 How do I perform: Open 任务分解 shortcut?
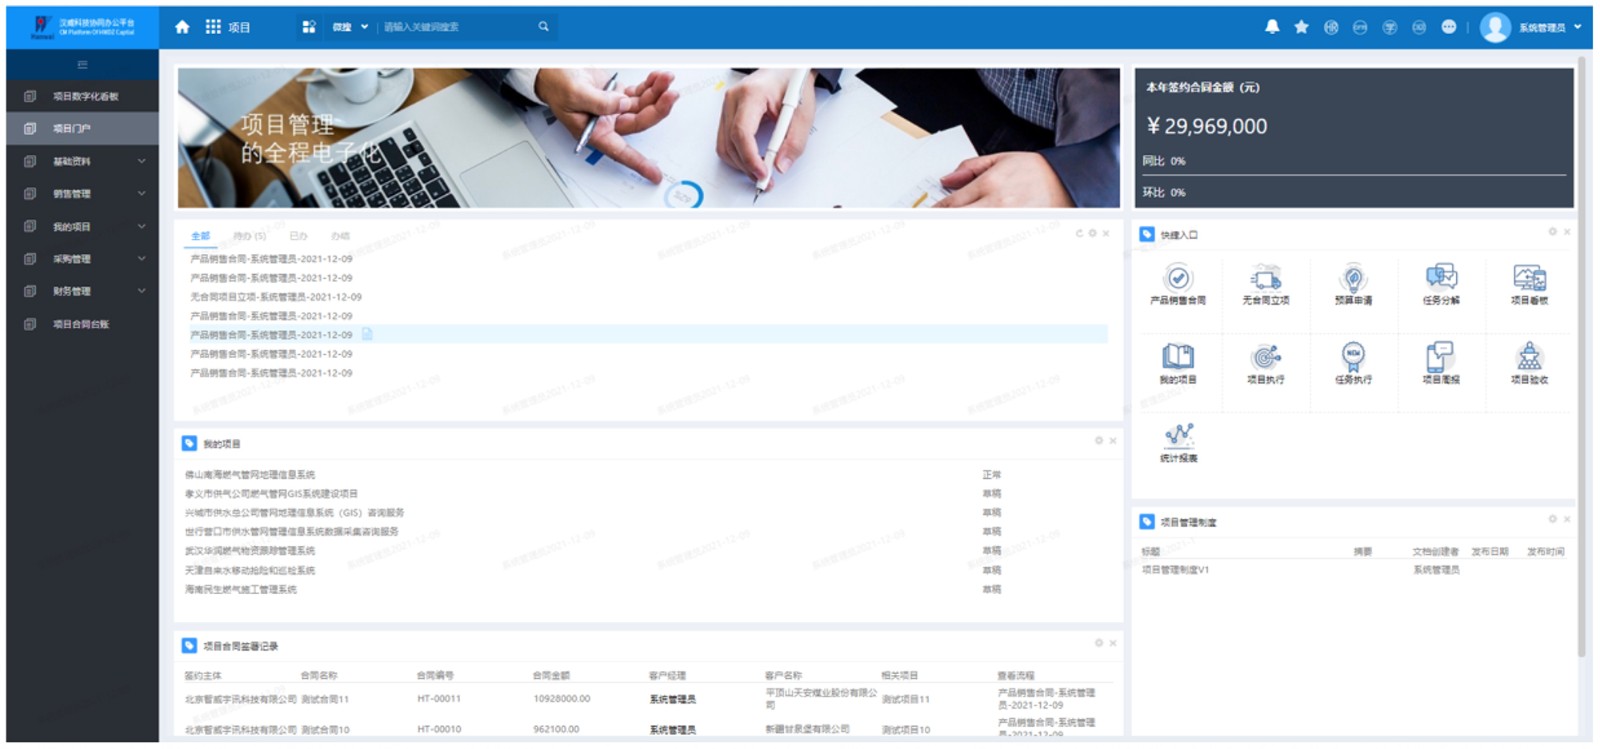click(x=1441, y=284)
